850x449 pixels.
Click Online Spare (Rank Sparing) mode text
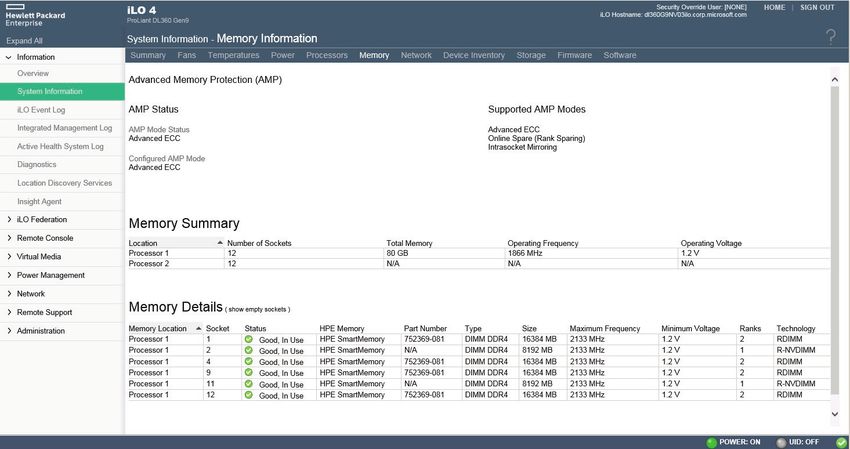pos(537,138)
